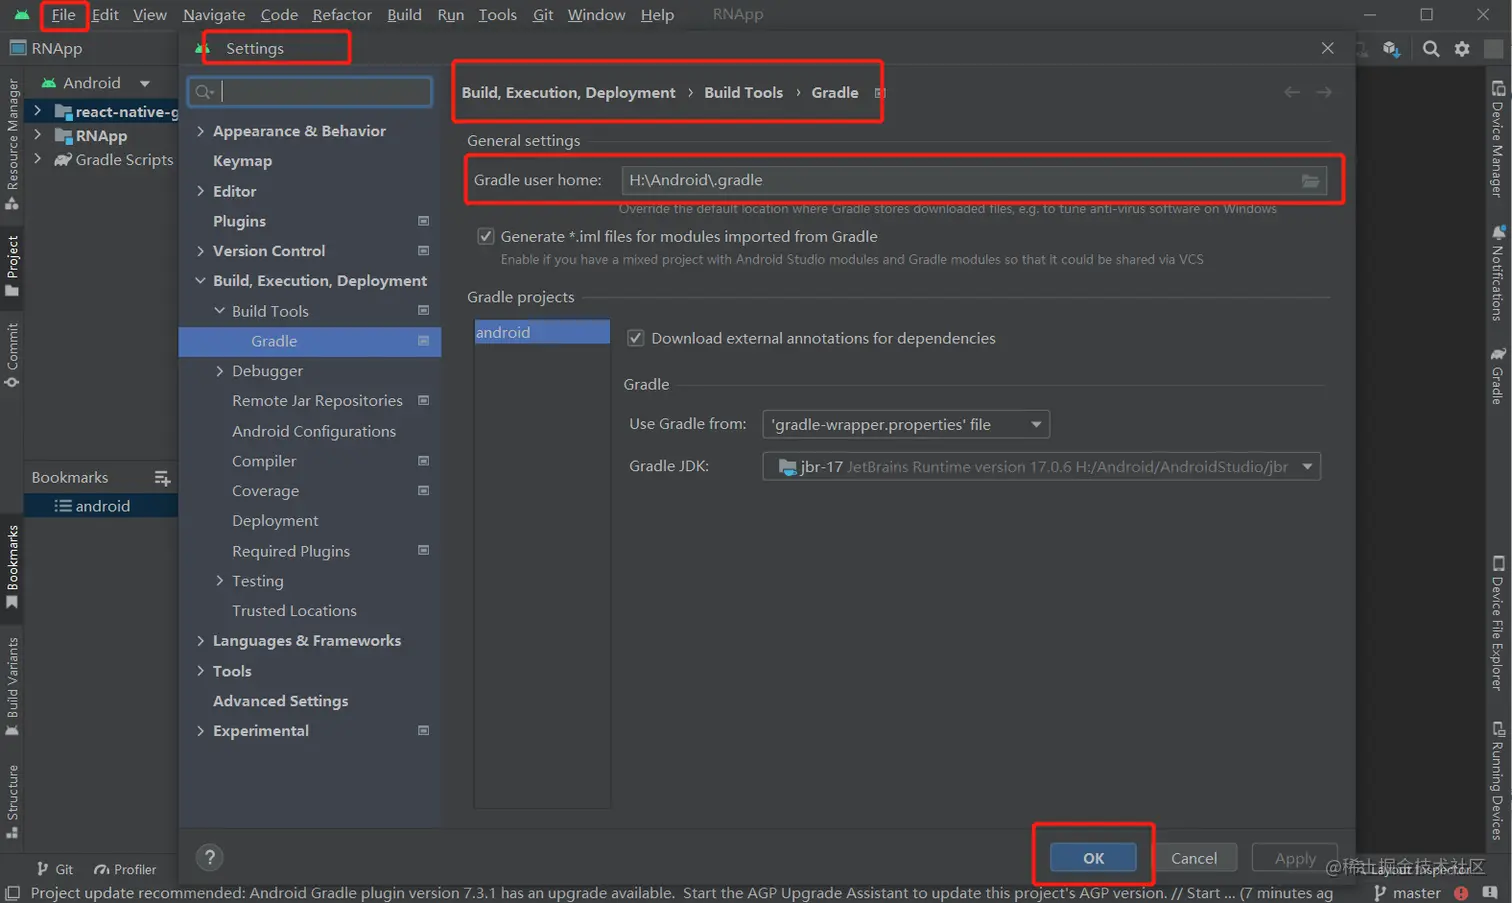Open the Gradle JDK dropdown
Screen dimensions: 1512x903
pos(1041,466)
